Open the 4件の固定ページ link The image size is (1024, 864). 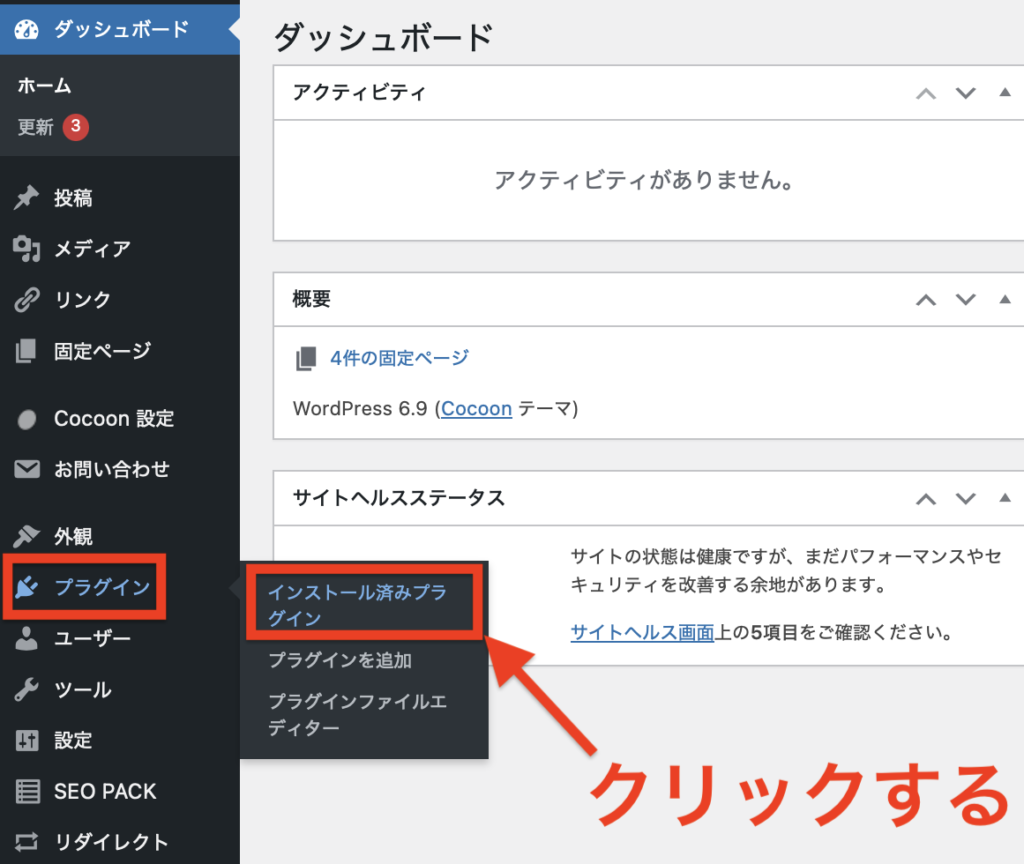[399, 358]
